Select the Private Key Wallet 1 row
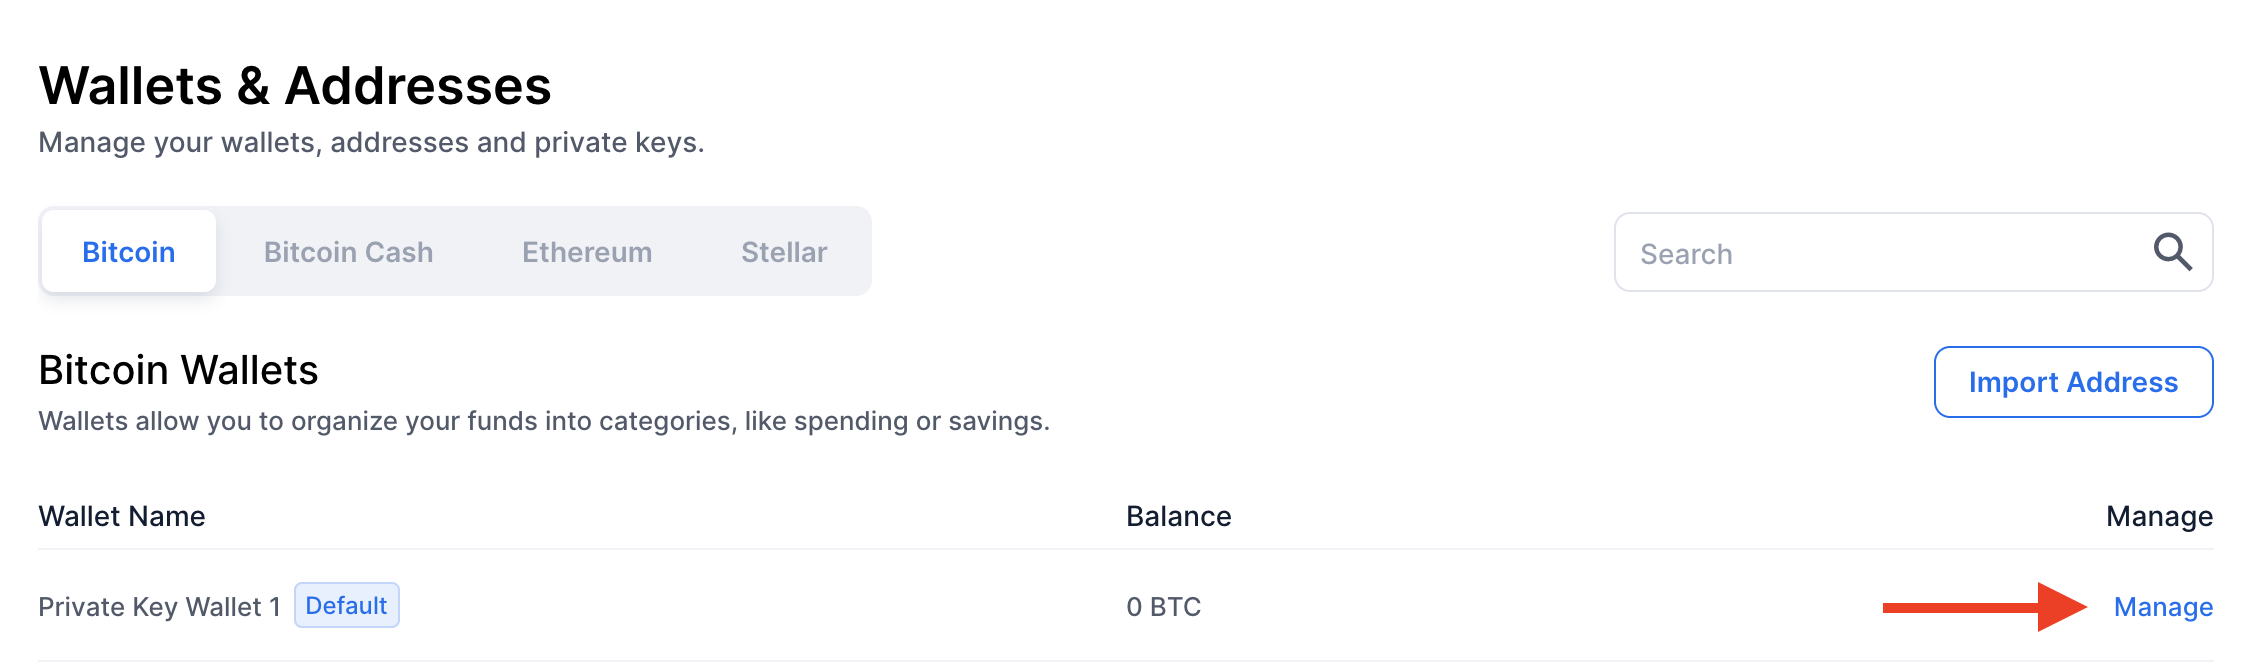Screen dimensions: 2242x664 click(x=800, y=606)
